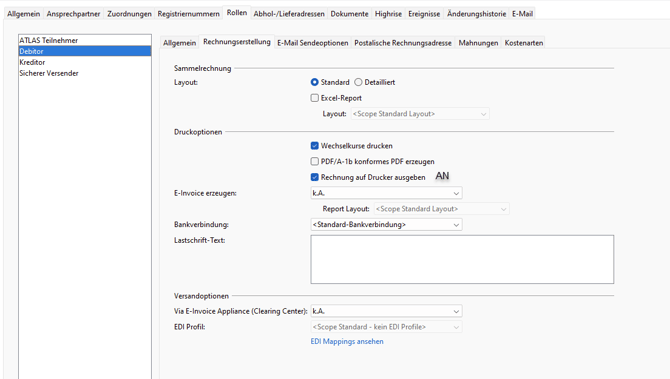This screenshot has width=670, height=379.
Task: Select ATLAS Teilnehmer in the role list
Action: click(x=85, y=40)
